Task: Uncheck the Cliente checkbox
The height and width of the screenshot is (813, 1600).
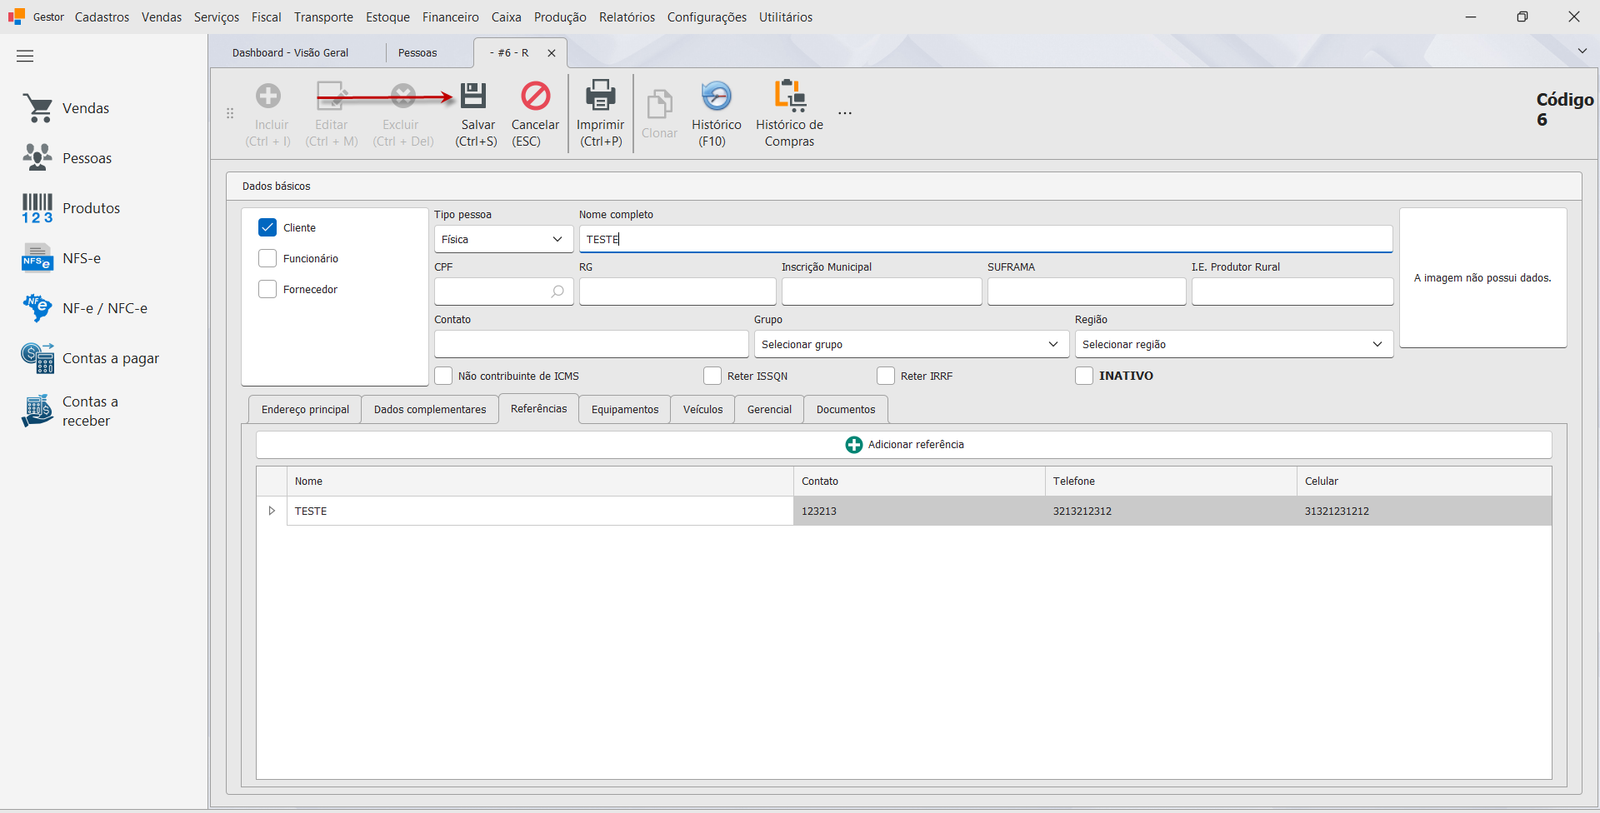Action: coord(267,227)
